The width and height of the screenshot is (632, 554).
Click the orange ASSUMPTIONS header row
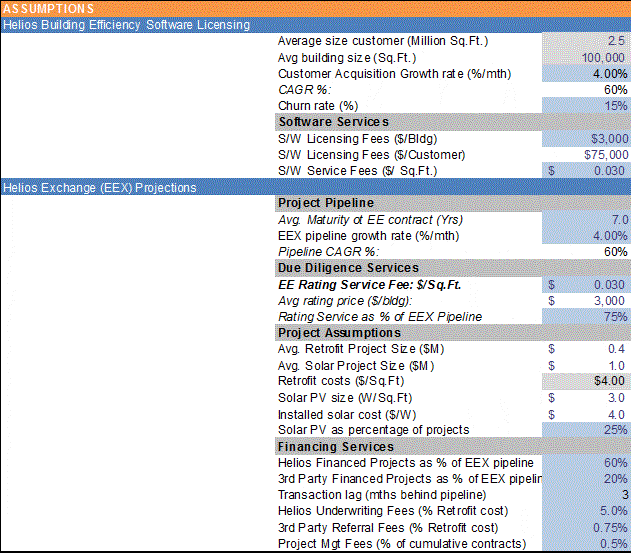tap(315, 8)
